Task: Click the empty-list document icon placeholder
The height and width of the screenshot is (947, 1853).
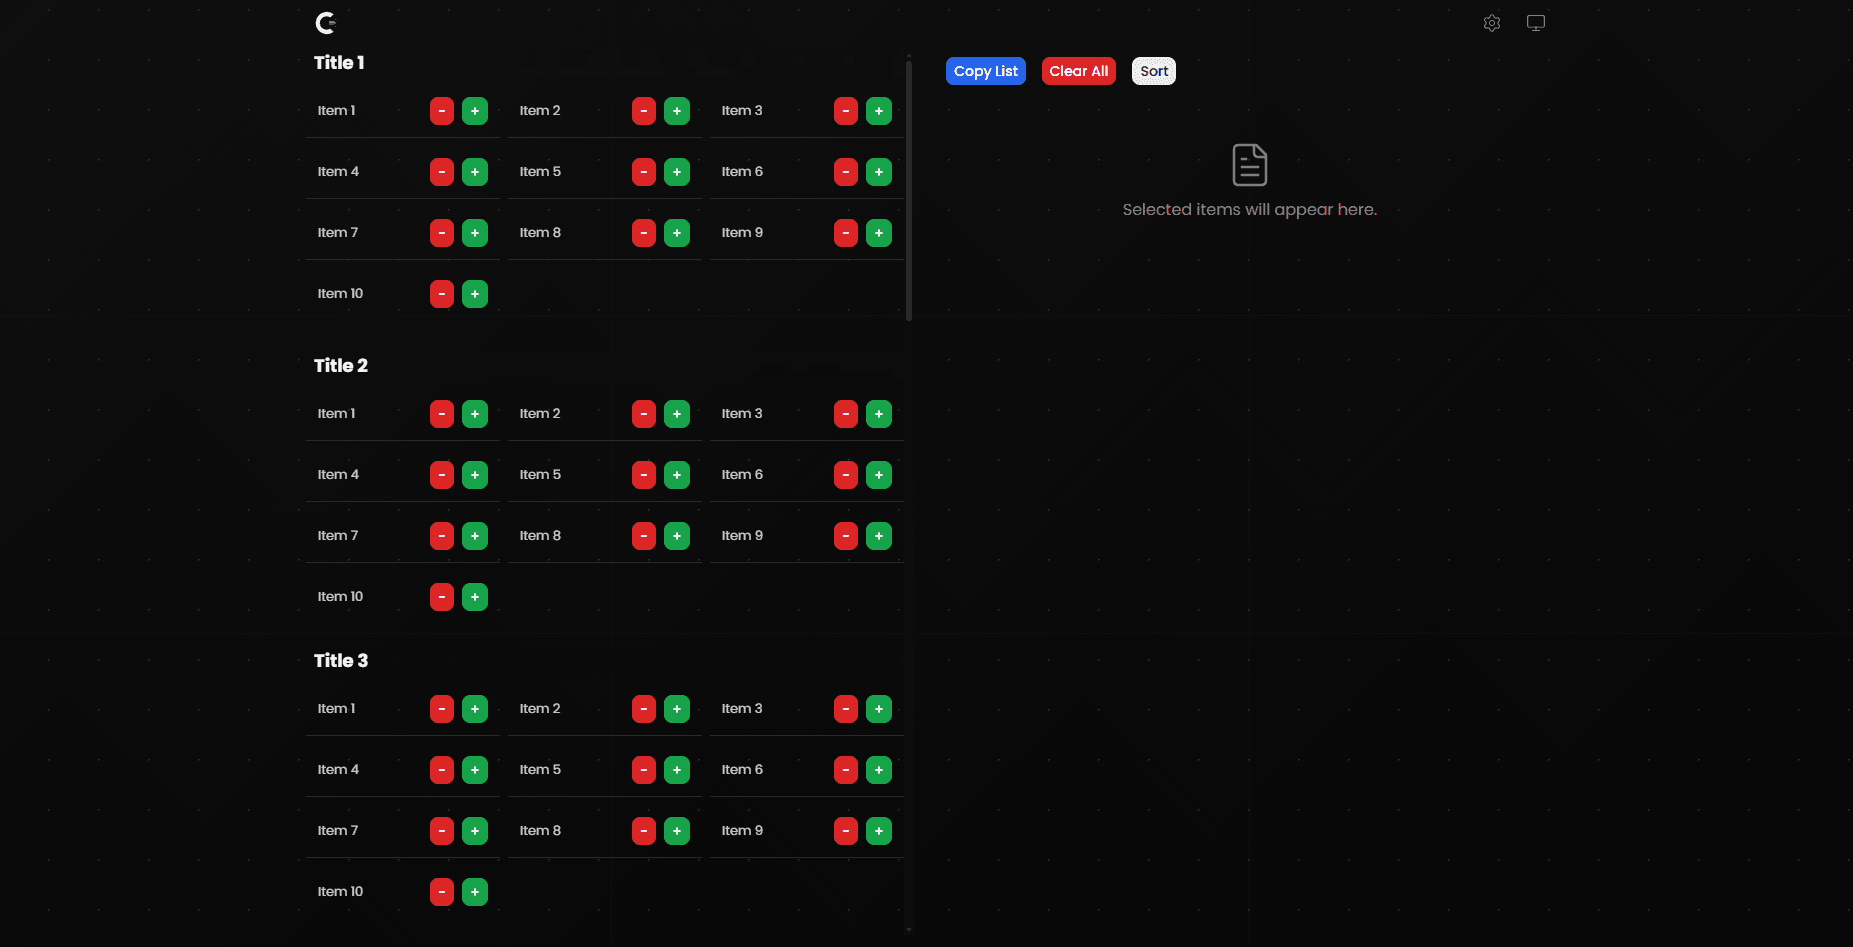Action: tap(1249, 165)
